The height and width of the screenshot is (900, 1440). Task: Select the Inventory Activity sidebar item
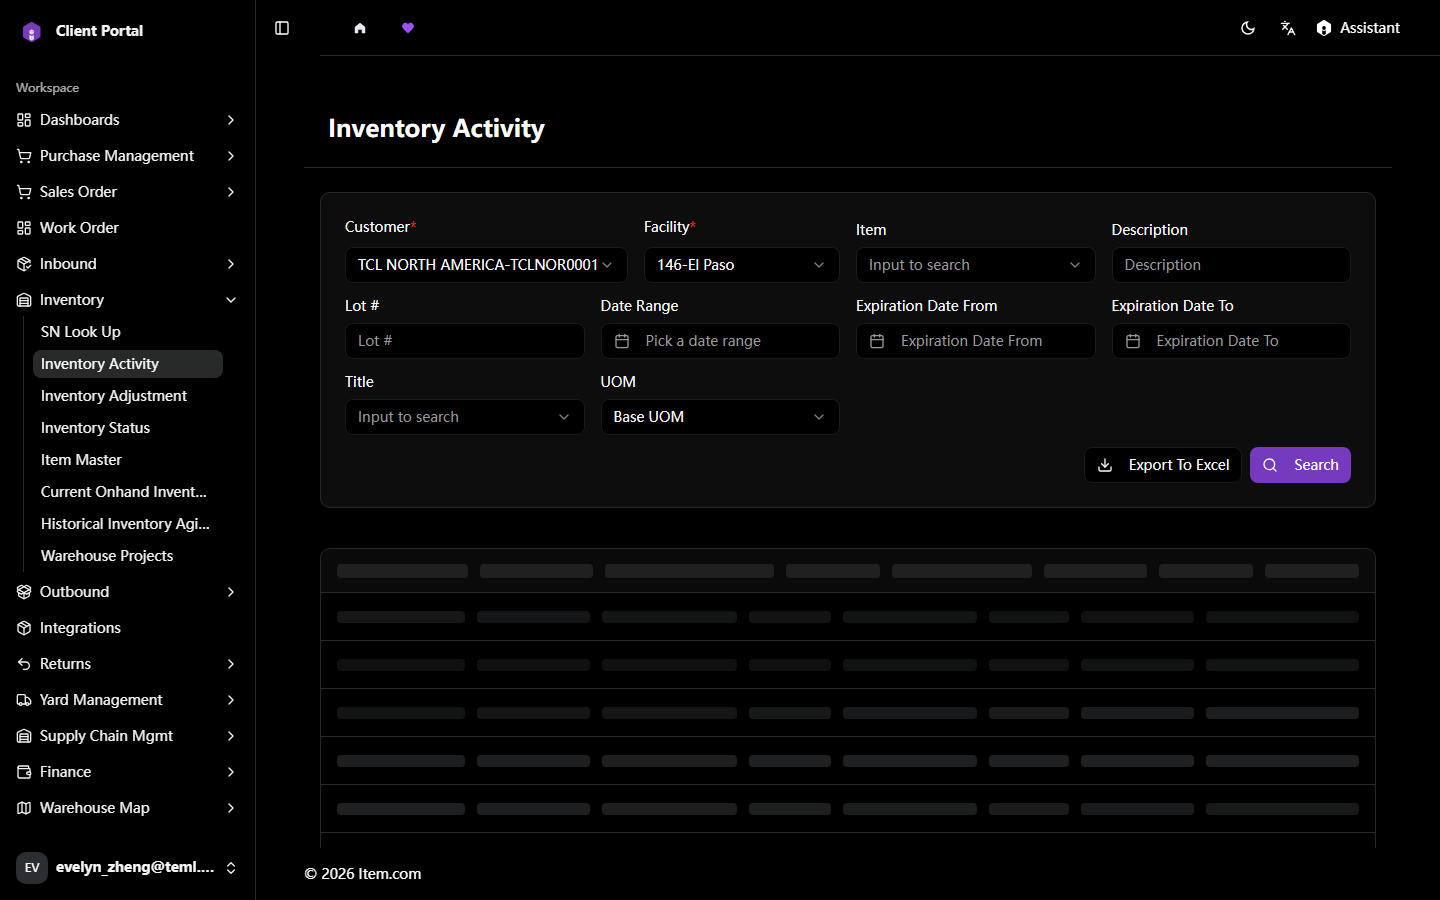pyautogui.click(x=128, y=364)
